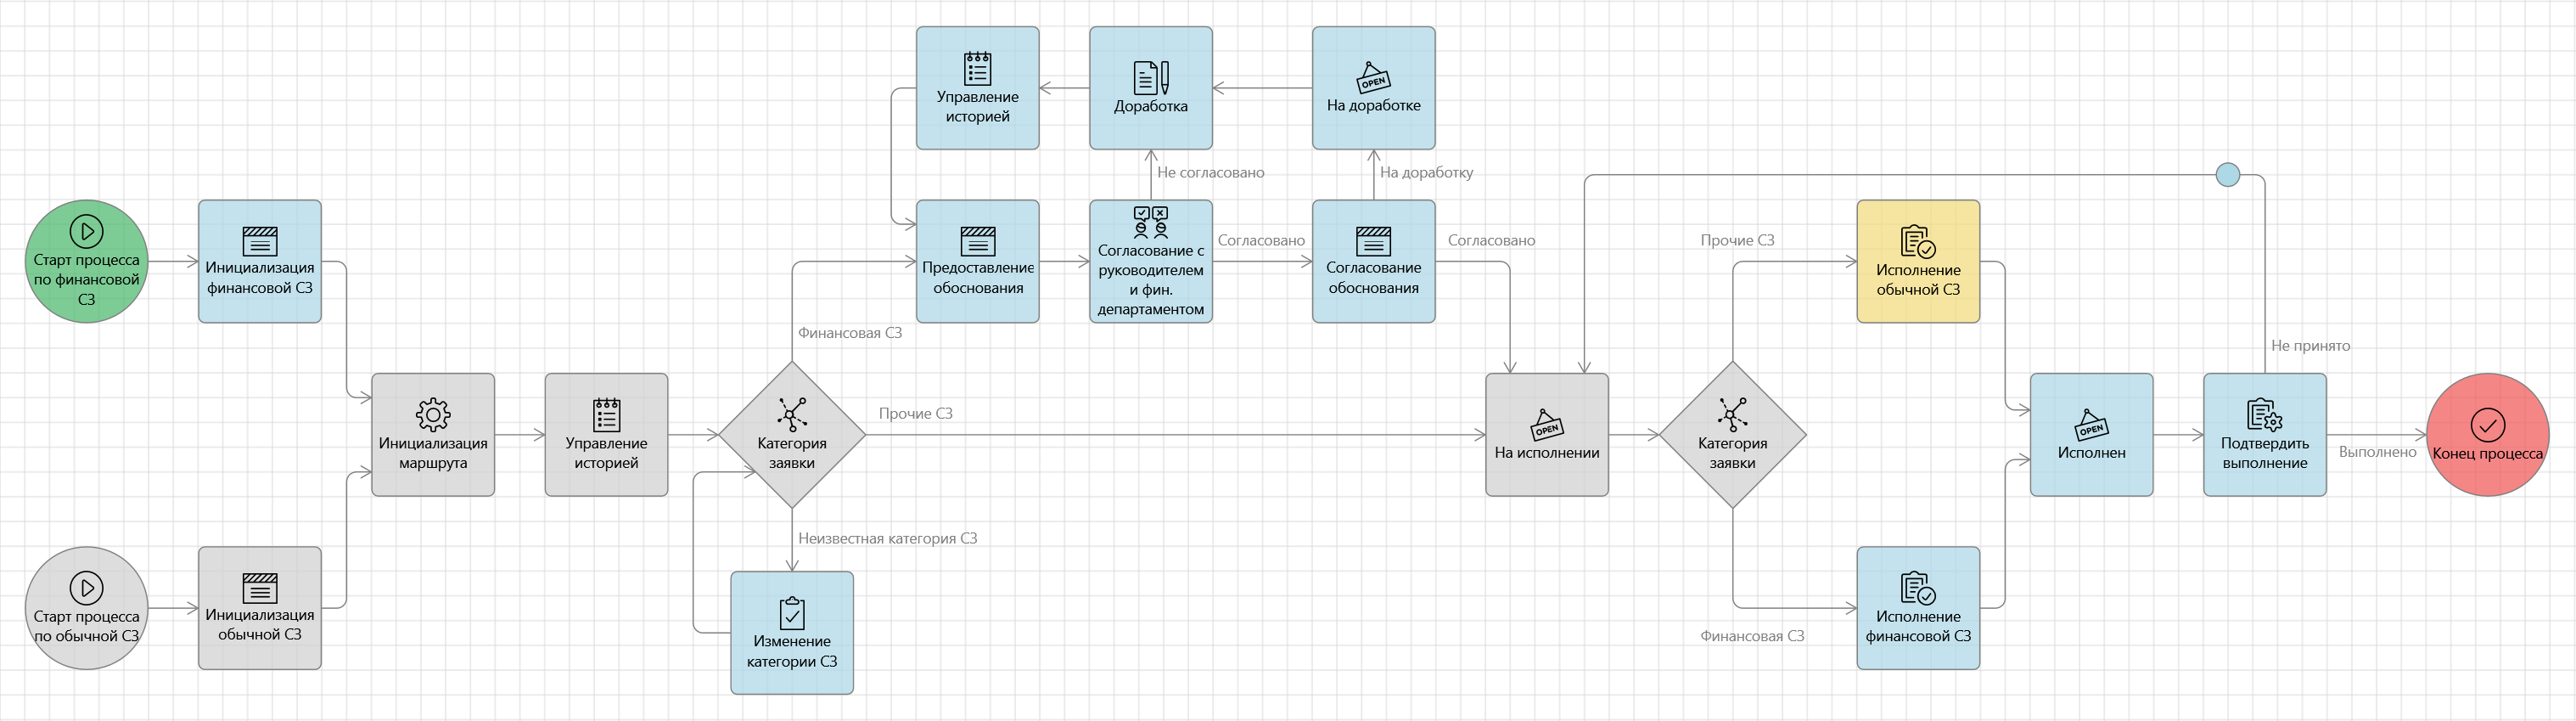Click the approval people icon in Согласование с руководителем
Image resolution: width=2576 pixels, height=721 pixels.
click(1150, 221)
